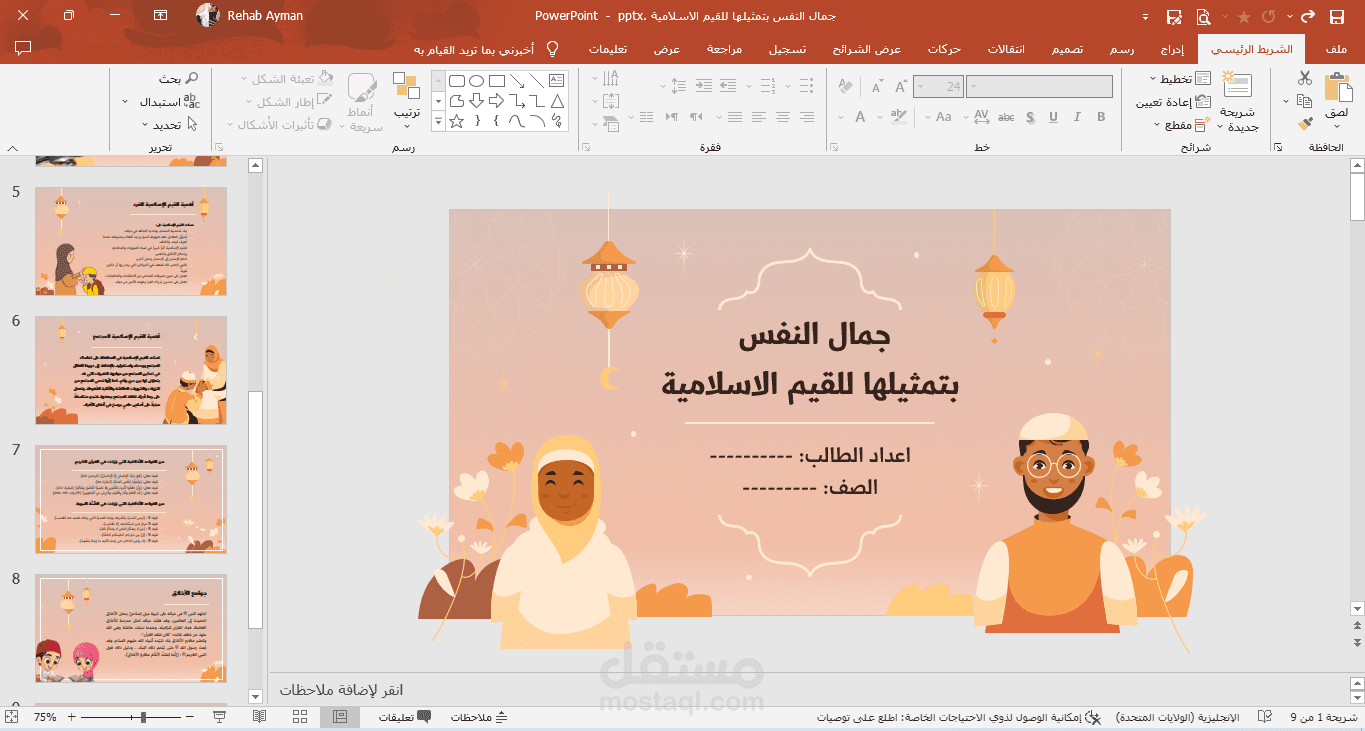Select the Format Painter brush icon
This screenshot has height=731, width=1365.
point(1305,124)
